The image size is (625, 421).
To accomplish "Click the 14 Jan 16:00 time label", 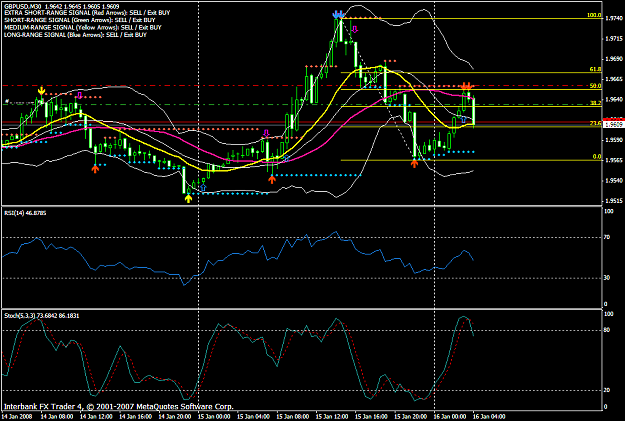I will click(x=136, y=417).
